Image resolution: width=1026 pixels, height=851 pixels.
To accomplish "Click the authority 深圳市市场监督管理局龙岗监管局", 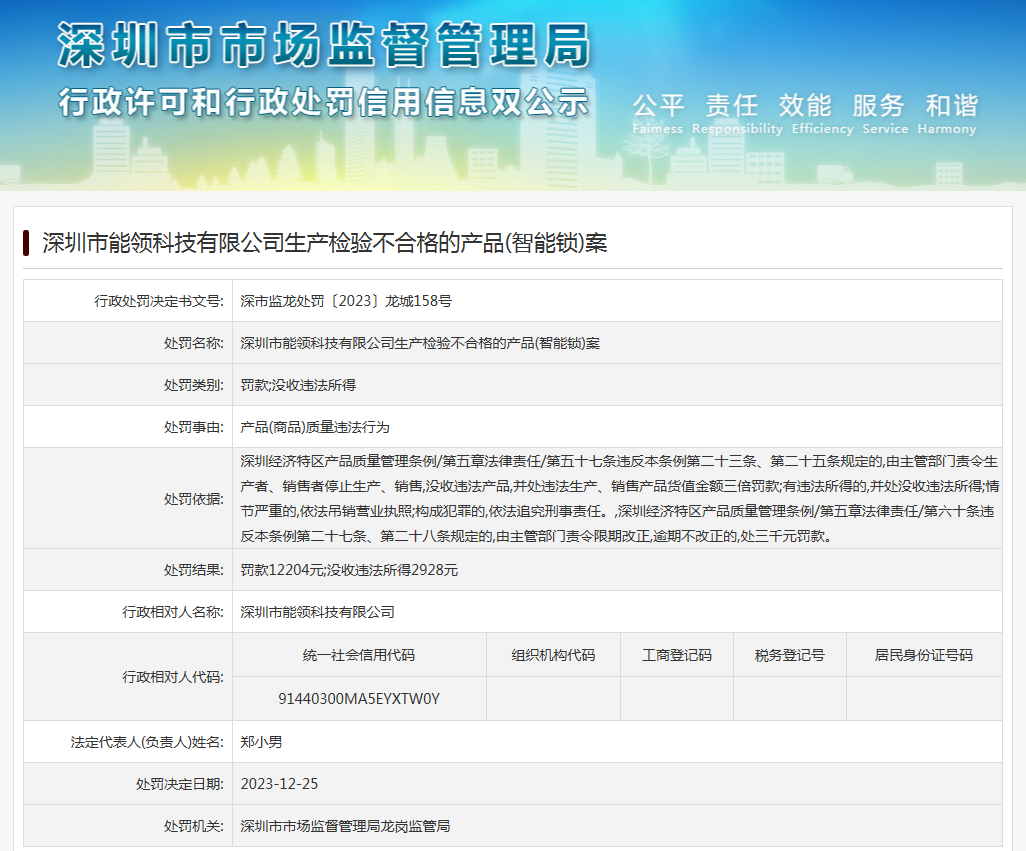I will pos(345,826).
